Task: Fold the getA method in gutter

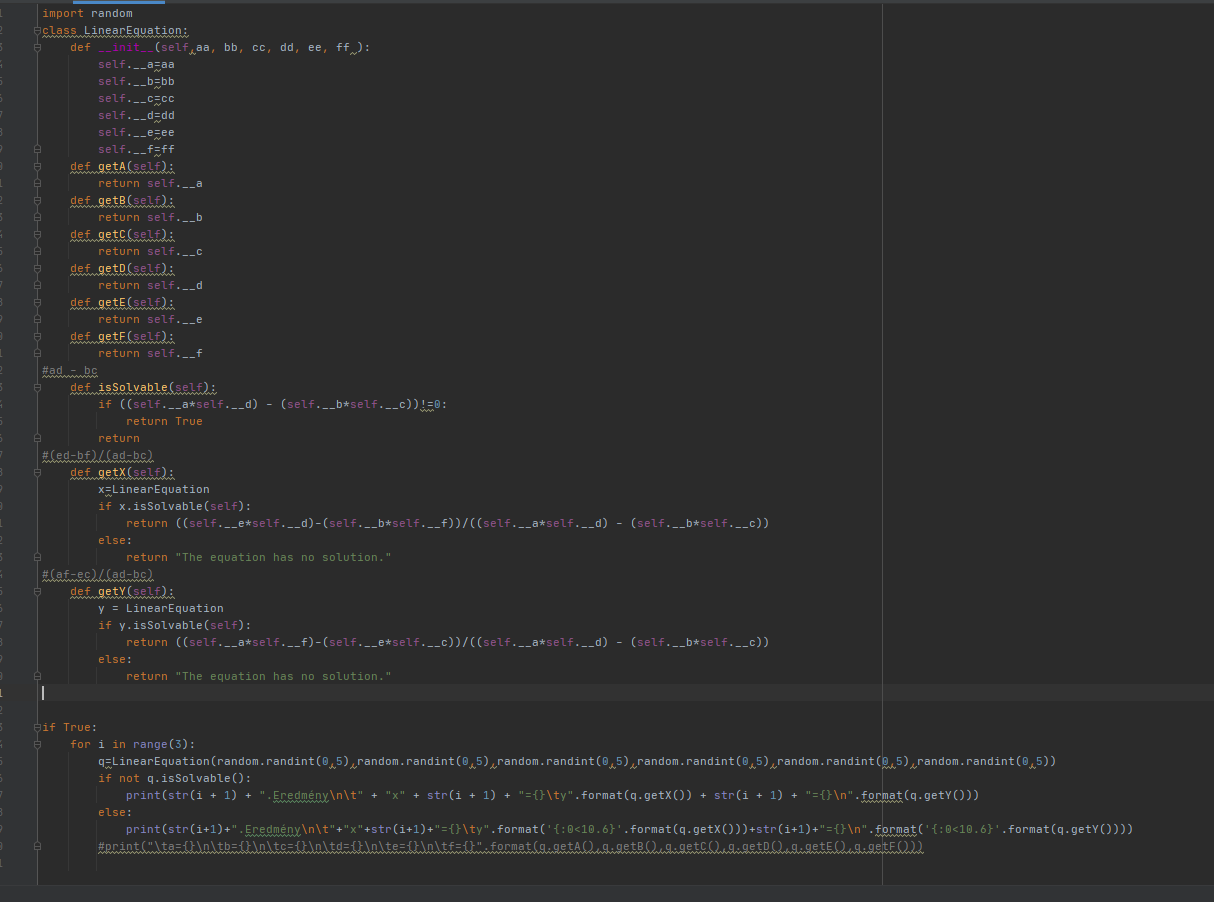Action: tap(37, 166)
